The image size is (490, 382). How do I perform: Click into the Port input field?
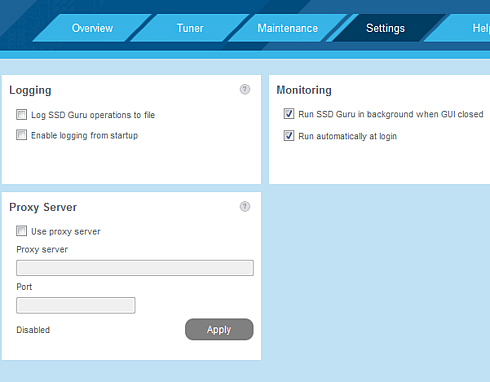point(76,305)
